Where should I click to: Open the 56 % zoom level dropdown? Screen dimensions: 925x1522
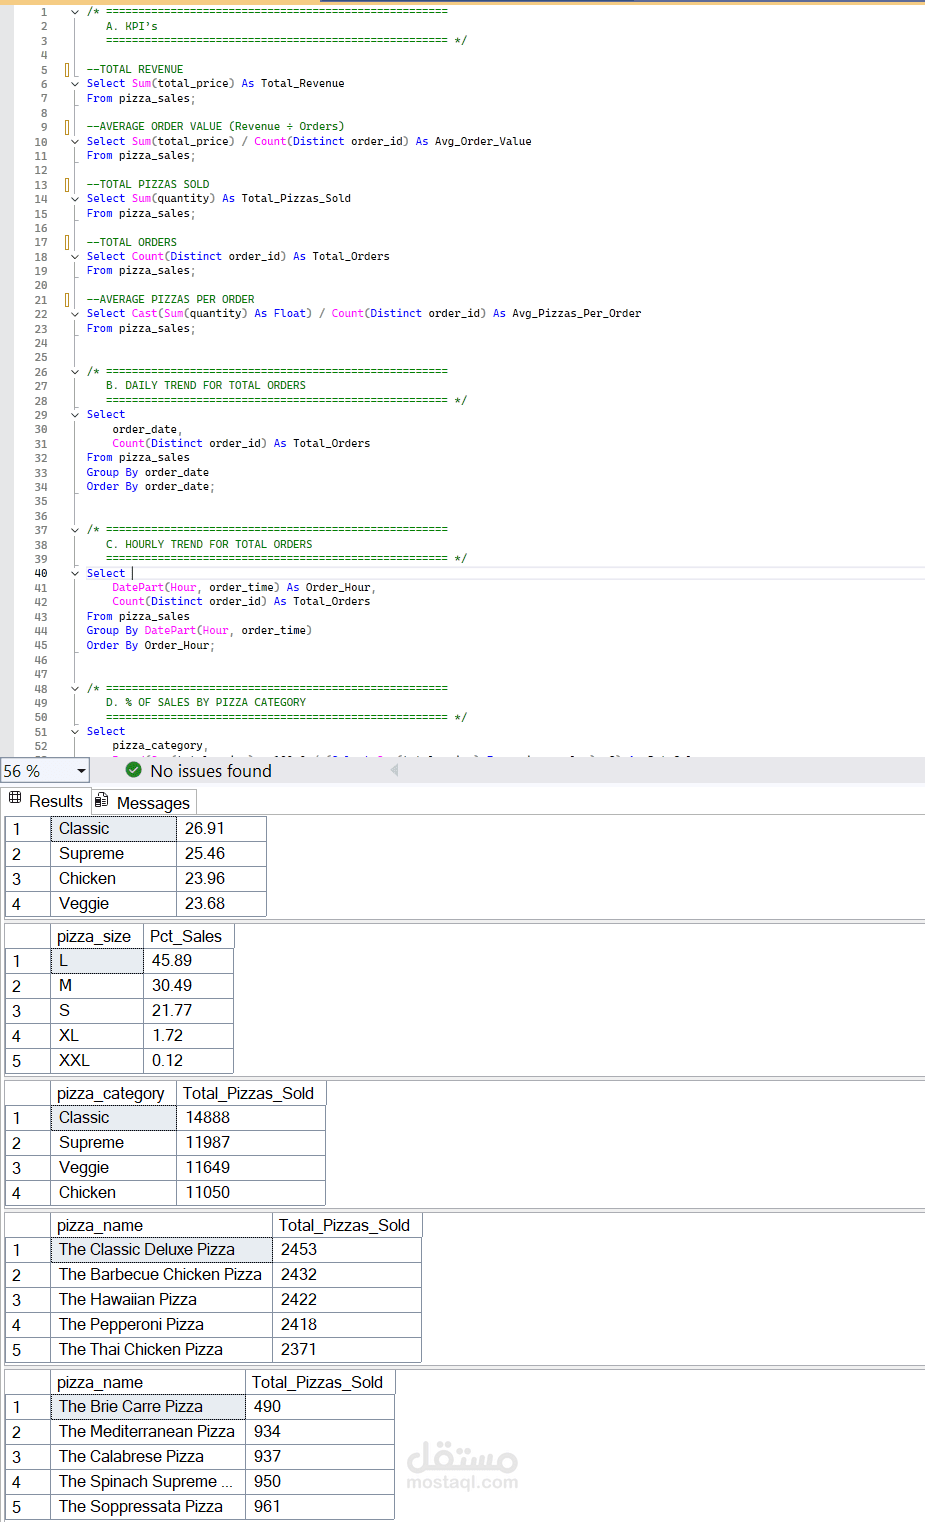point(81,771)
